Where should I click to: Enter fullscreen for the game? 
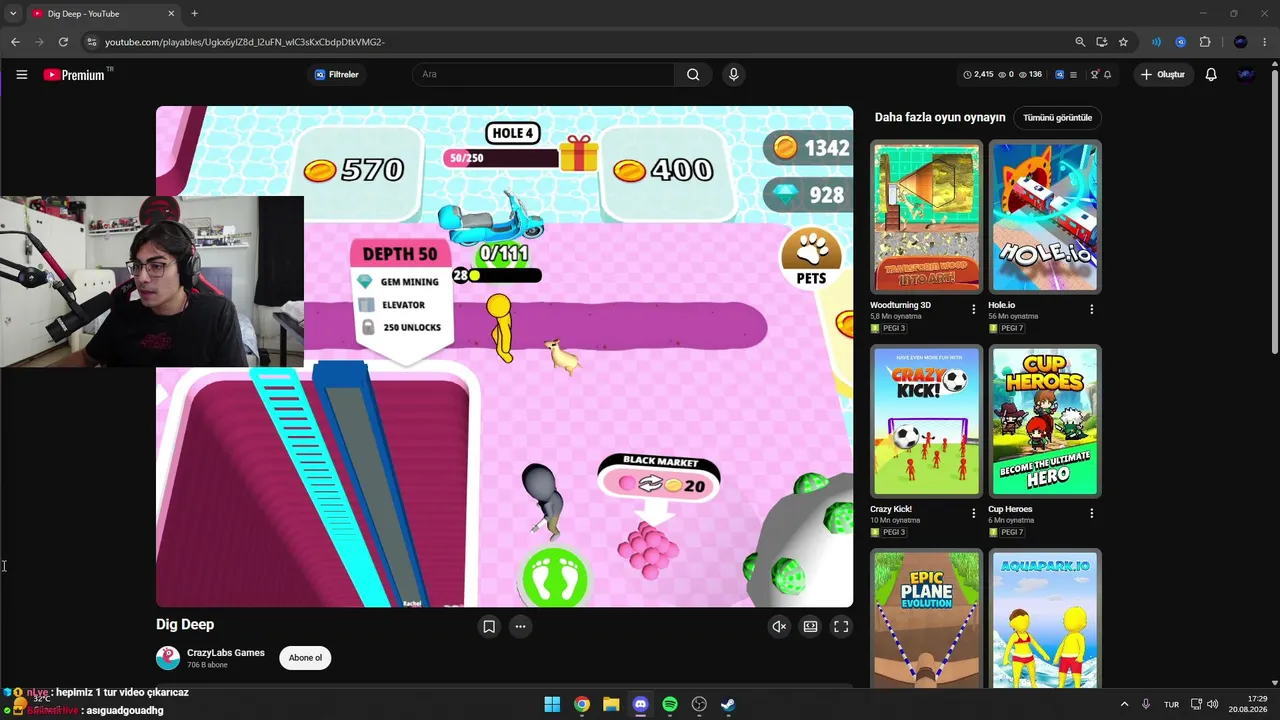tap(841, 627)
